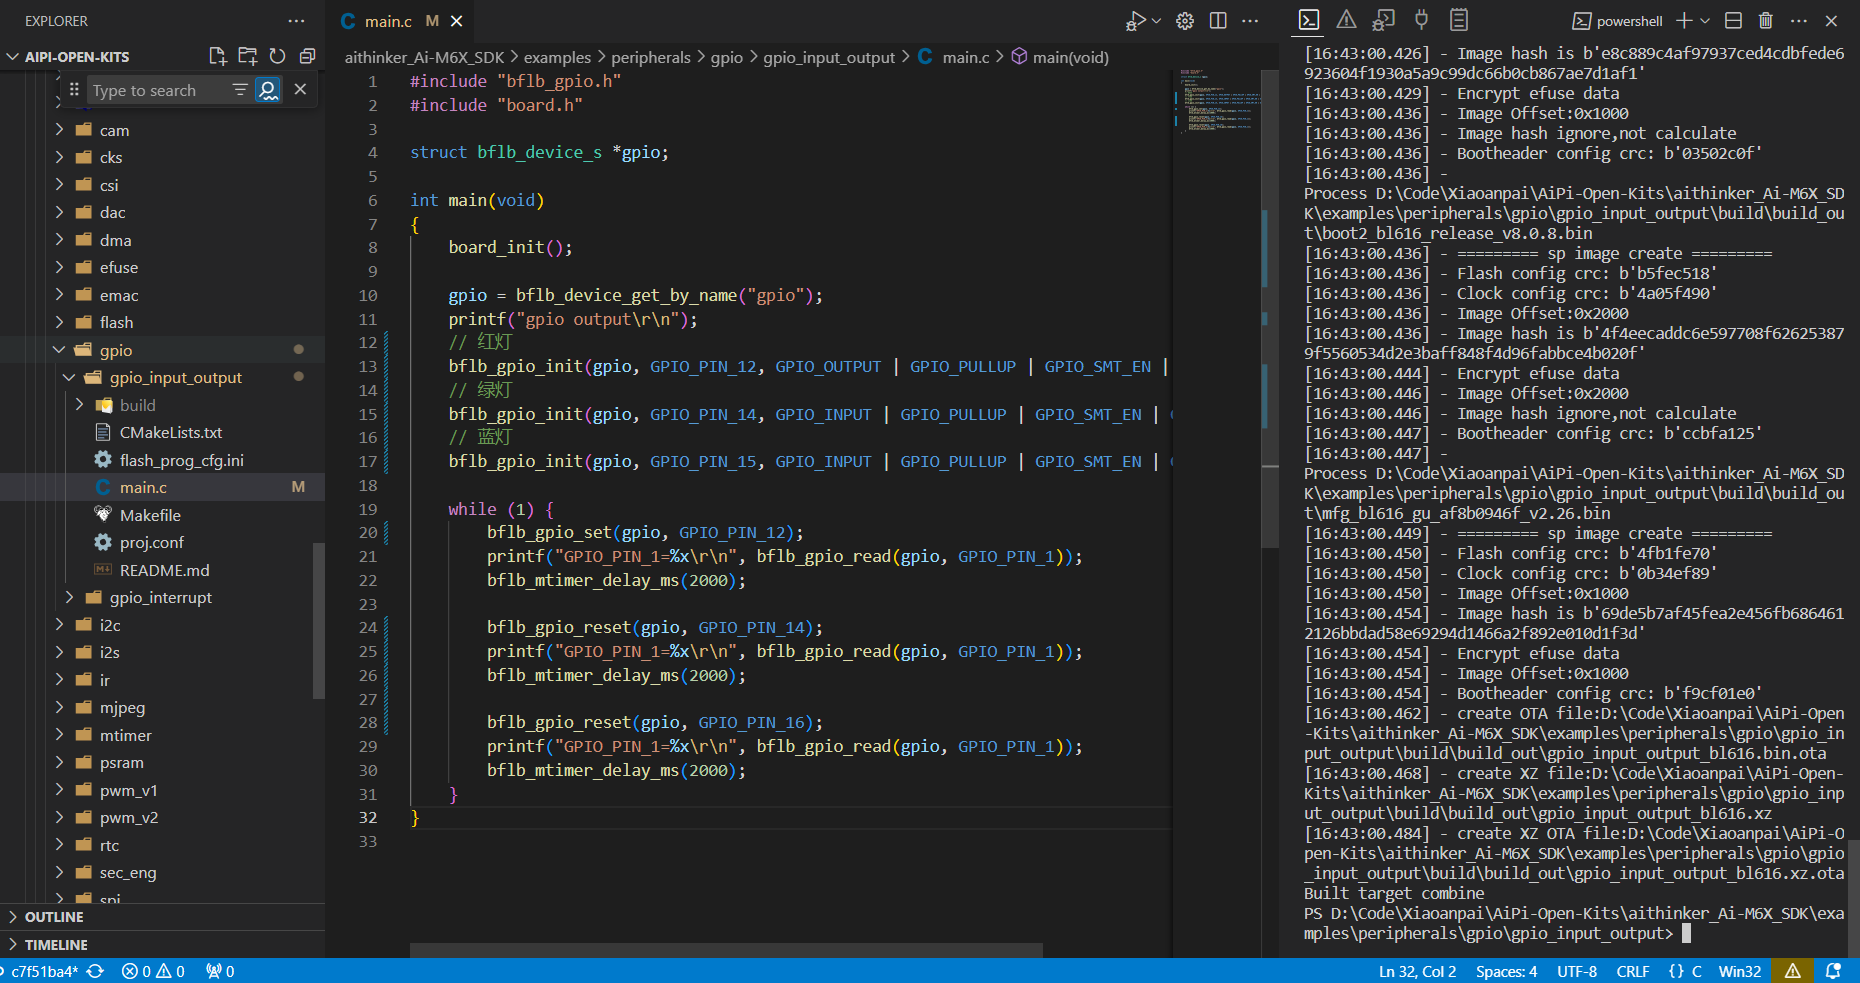Open the Ports panel tab
The width and height of the screenshot is (1860, 983).
coord(1421,19)
